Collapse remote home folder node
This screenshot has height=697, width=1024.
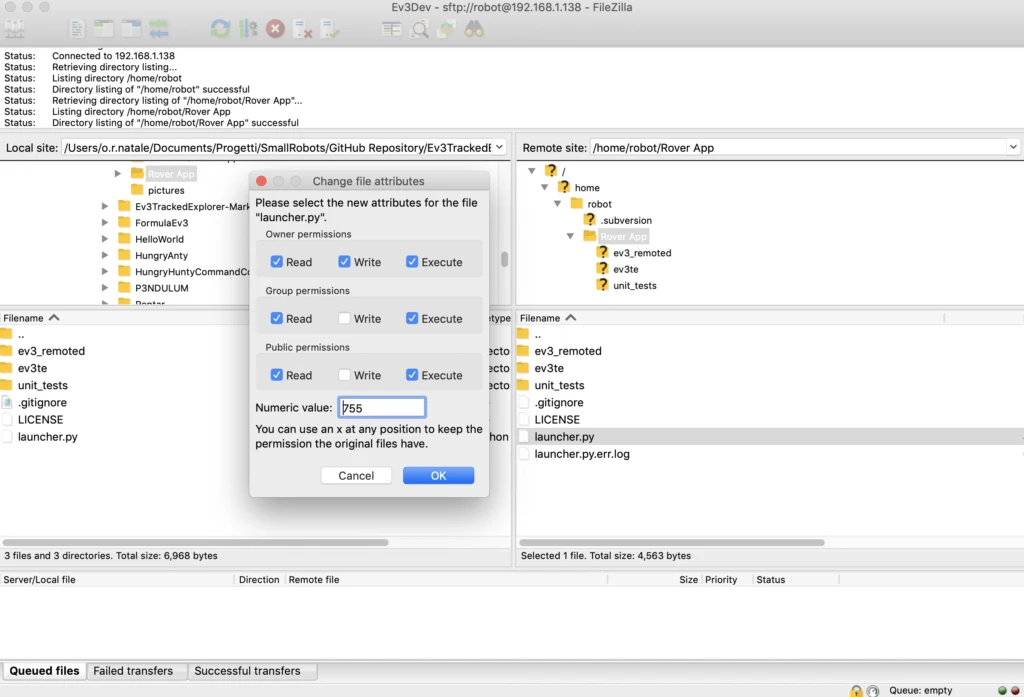coord(545,187)
